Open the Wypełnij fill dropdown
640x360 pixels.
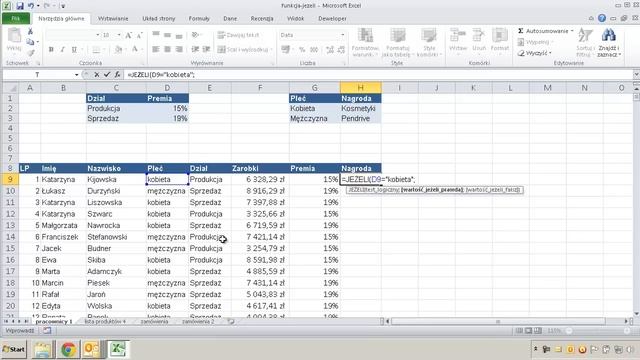[x=535, y=42]
